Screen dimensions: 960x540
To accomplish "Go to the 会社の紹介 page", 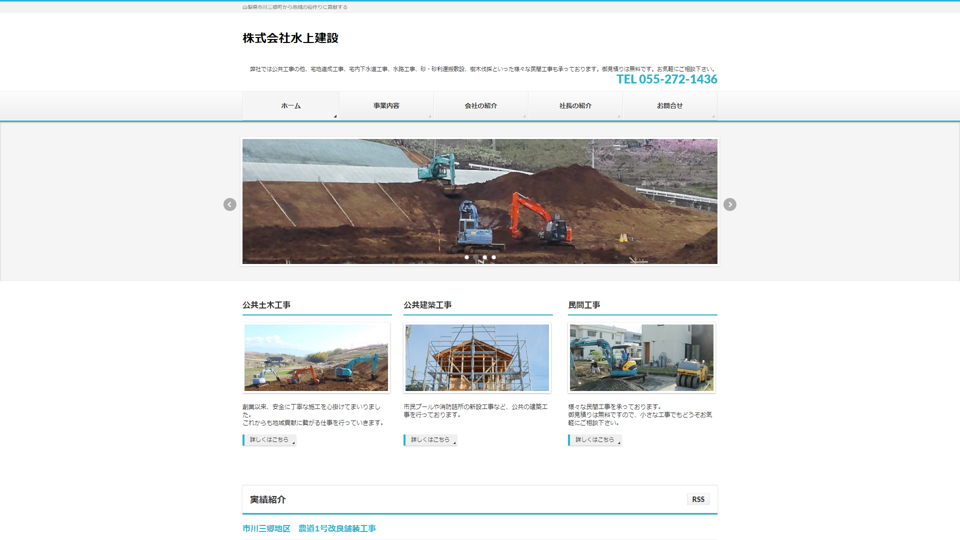I will pyautogui.click(x=480, y=106).
